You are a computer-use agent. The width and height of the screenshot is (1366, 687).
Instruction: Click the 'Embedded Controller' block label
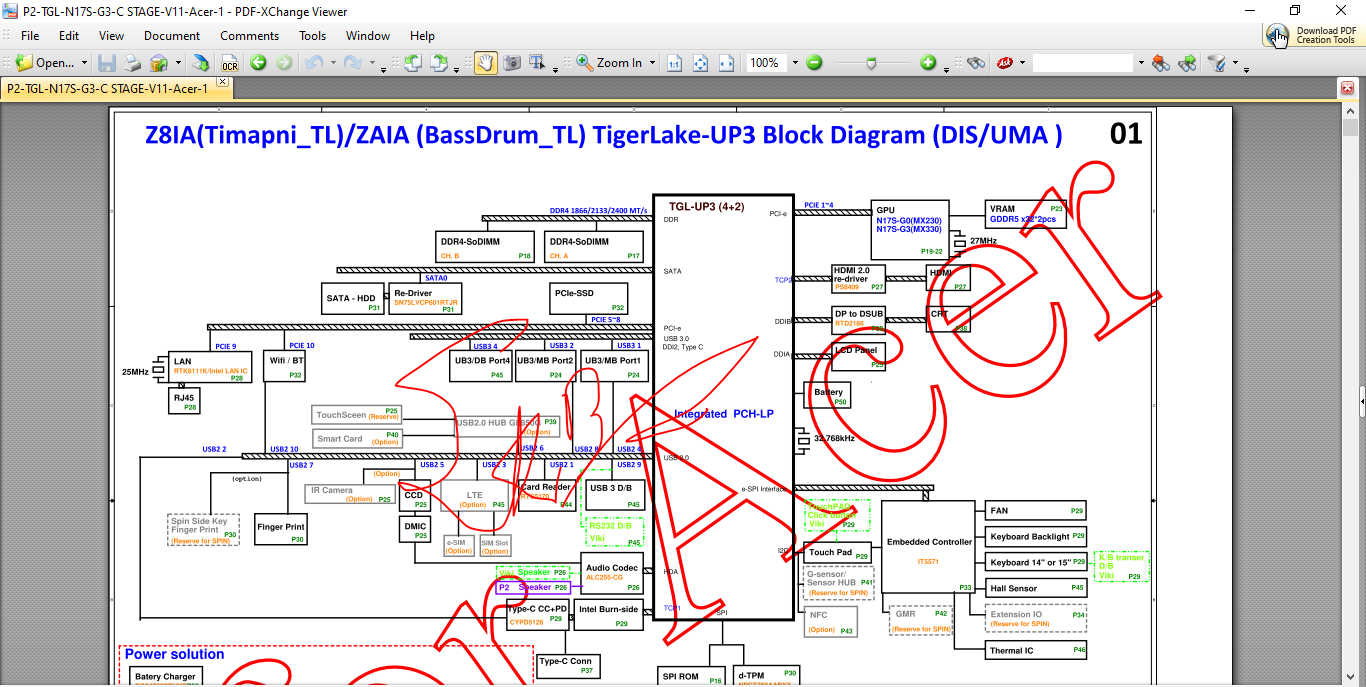pos(930,542)
